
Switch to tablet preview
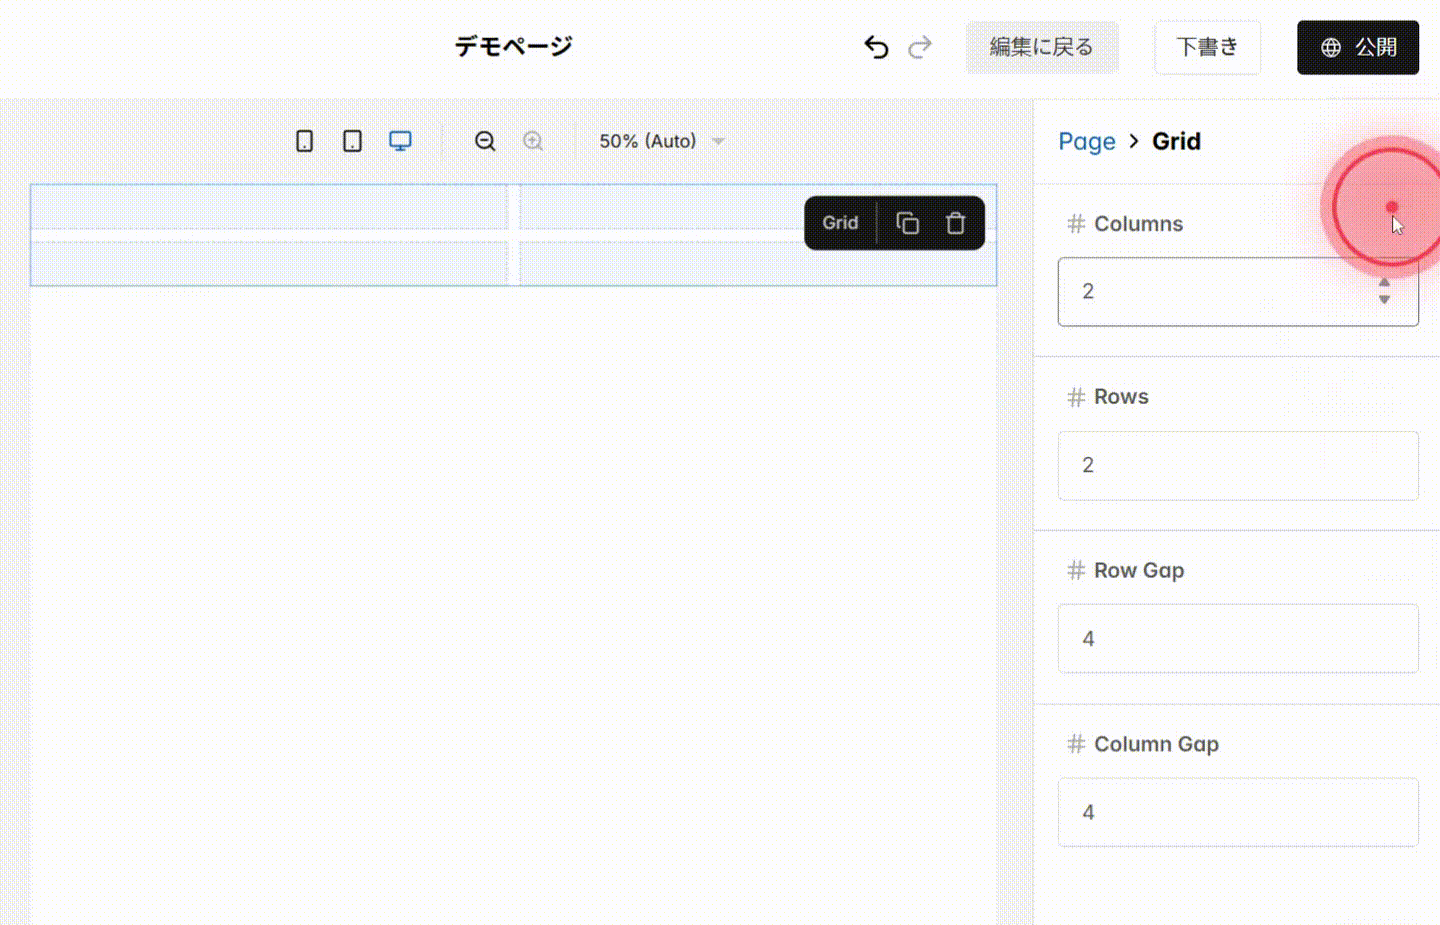352,141
